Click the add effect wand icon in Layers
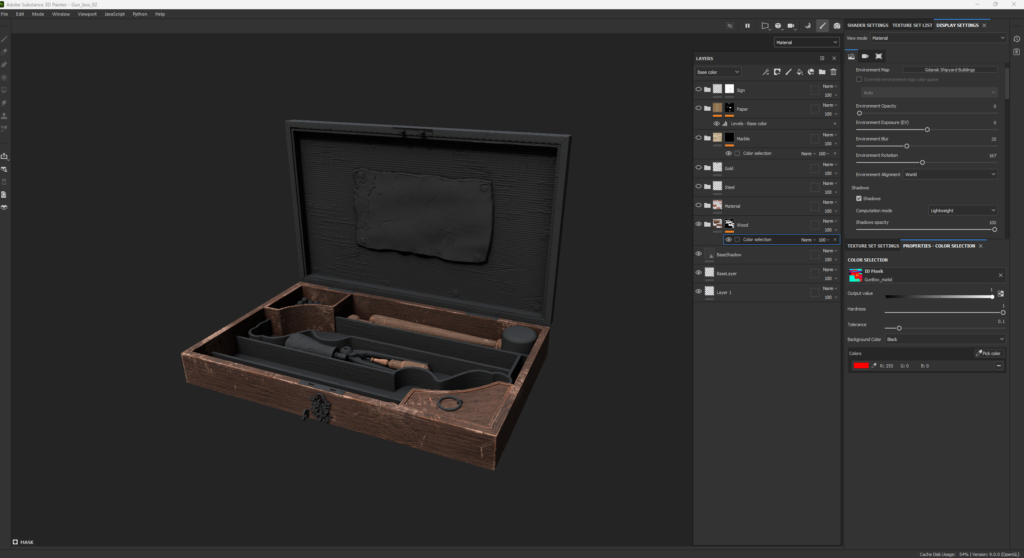Viewport: 1024px width, 558px height. 765,72
